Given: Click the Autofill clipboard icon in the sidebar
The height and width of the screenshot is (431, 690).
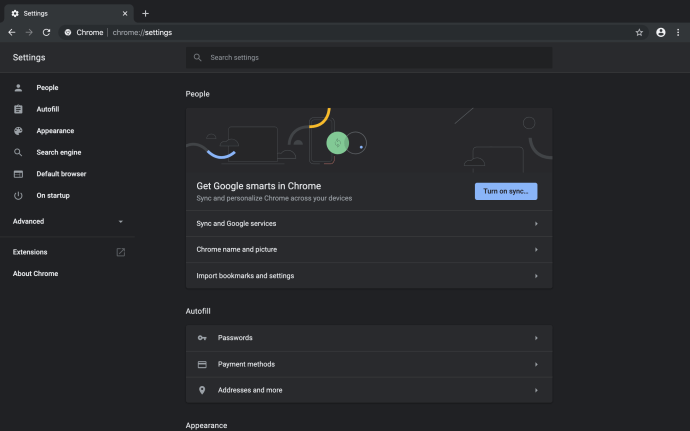Looking at the screenshot, I should click(18, 109).
